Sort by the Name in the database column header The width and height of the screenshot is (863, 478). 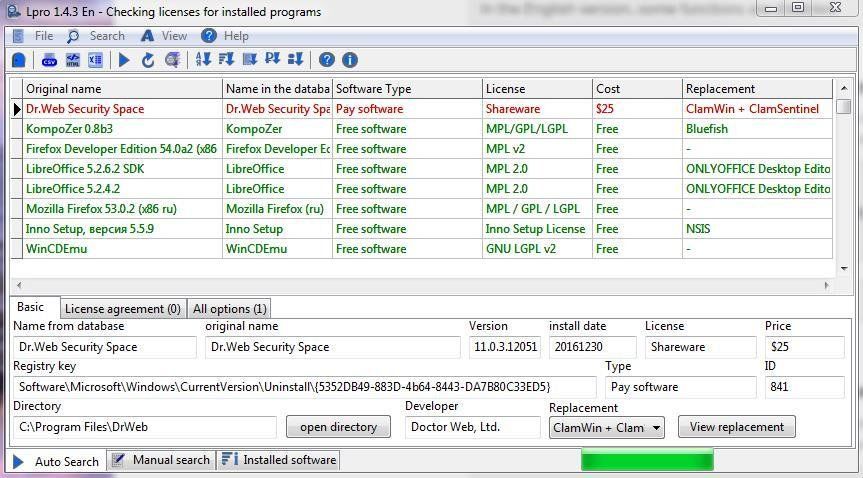[x=277, y=89]
